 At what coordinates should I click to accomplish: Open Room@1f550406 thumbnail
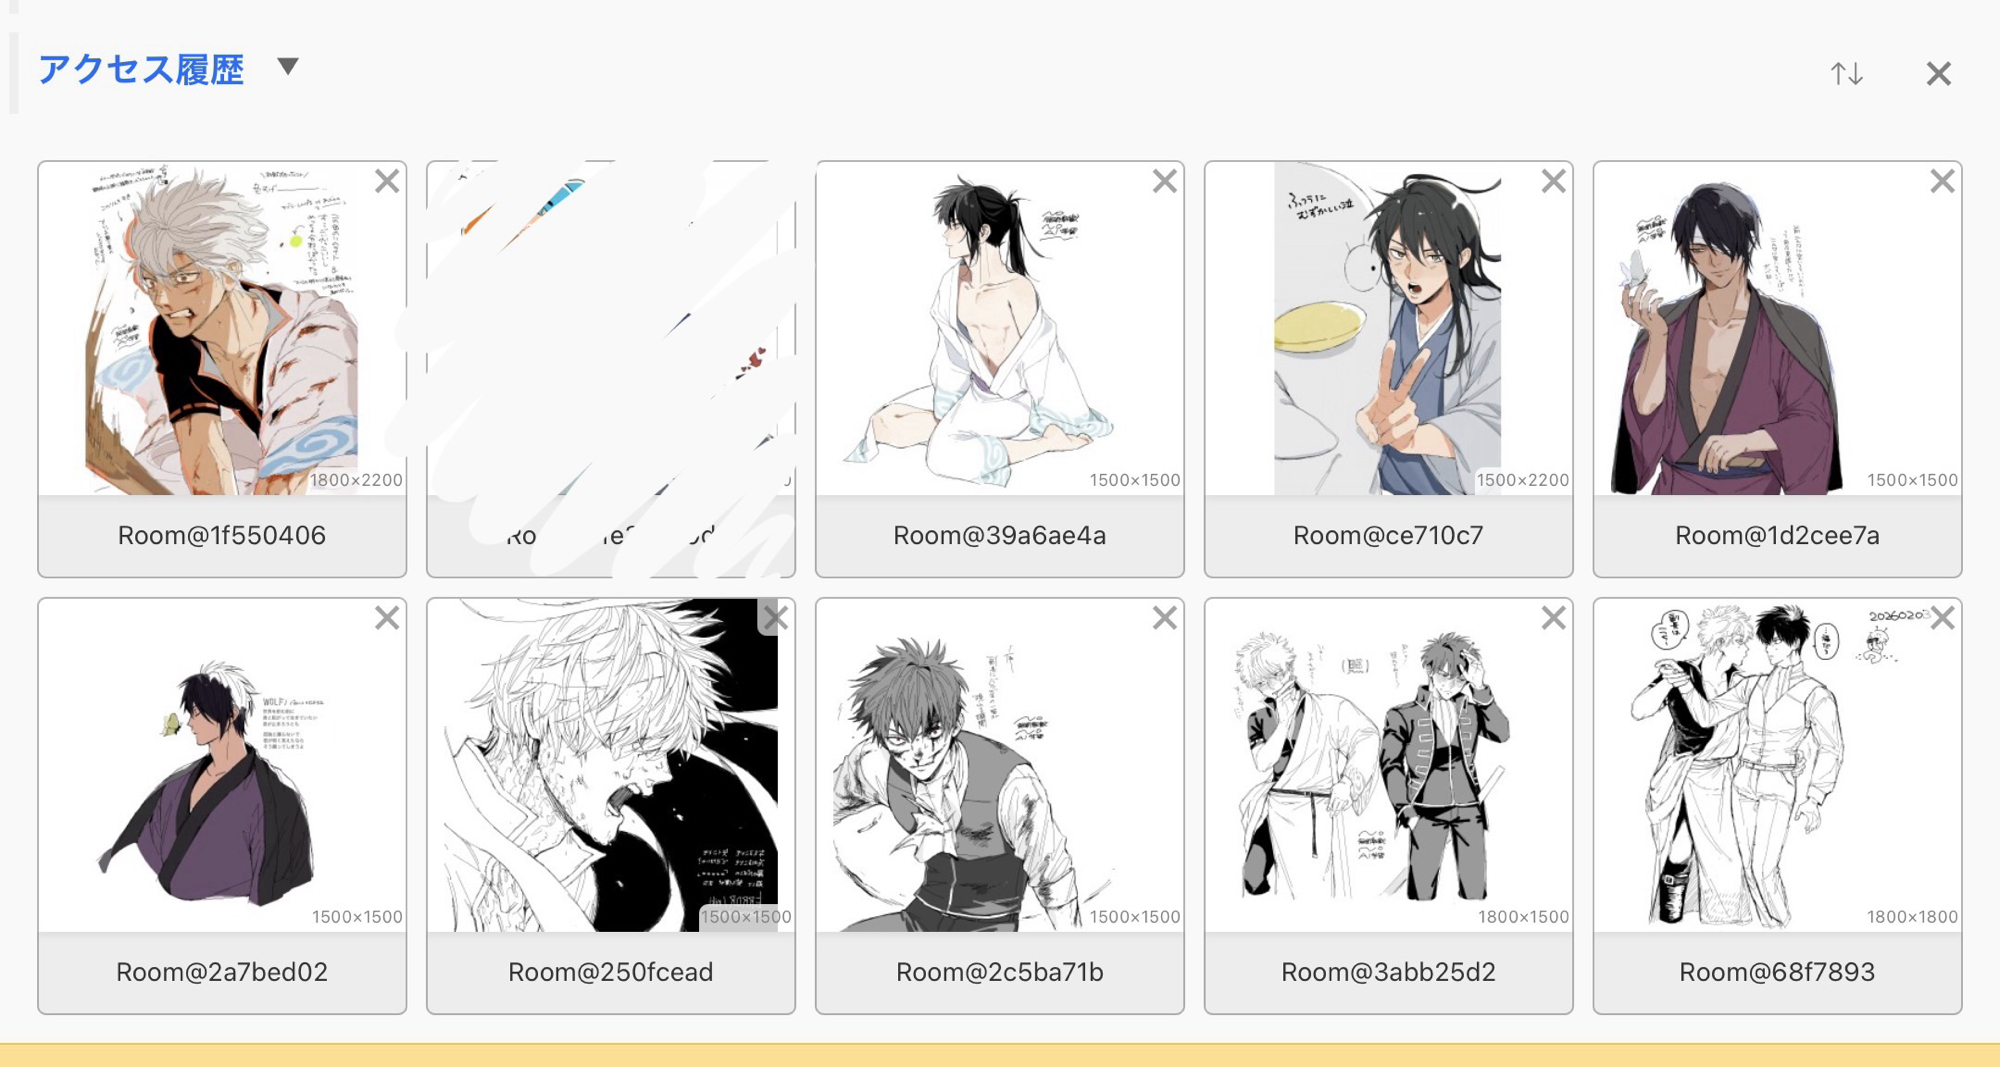point(222,328)
